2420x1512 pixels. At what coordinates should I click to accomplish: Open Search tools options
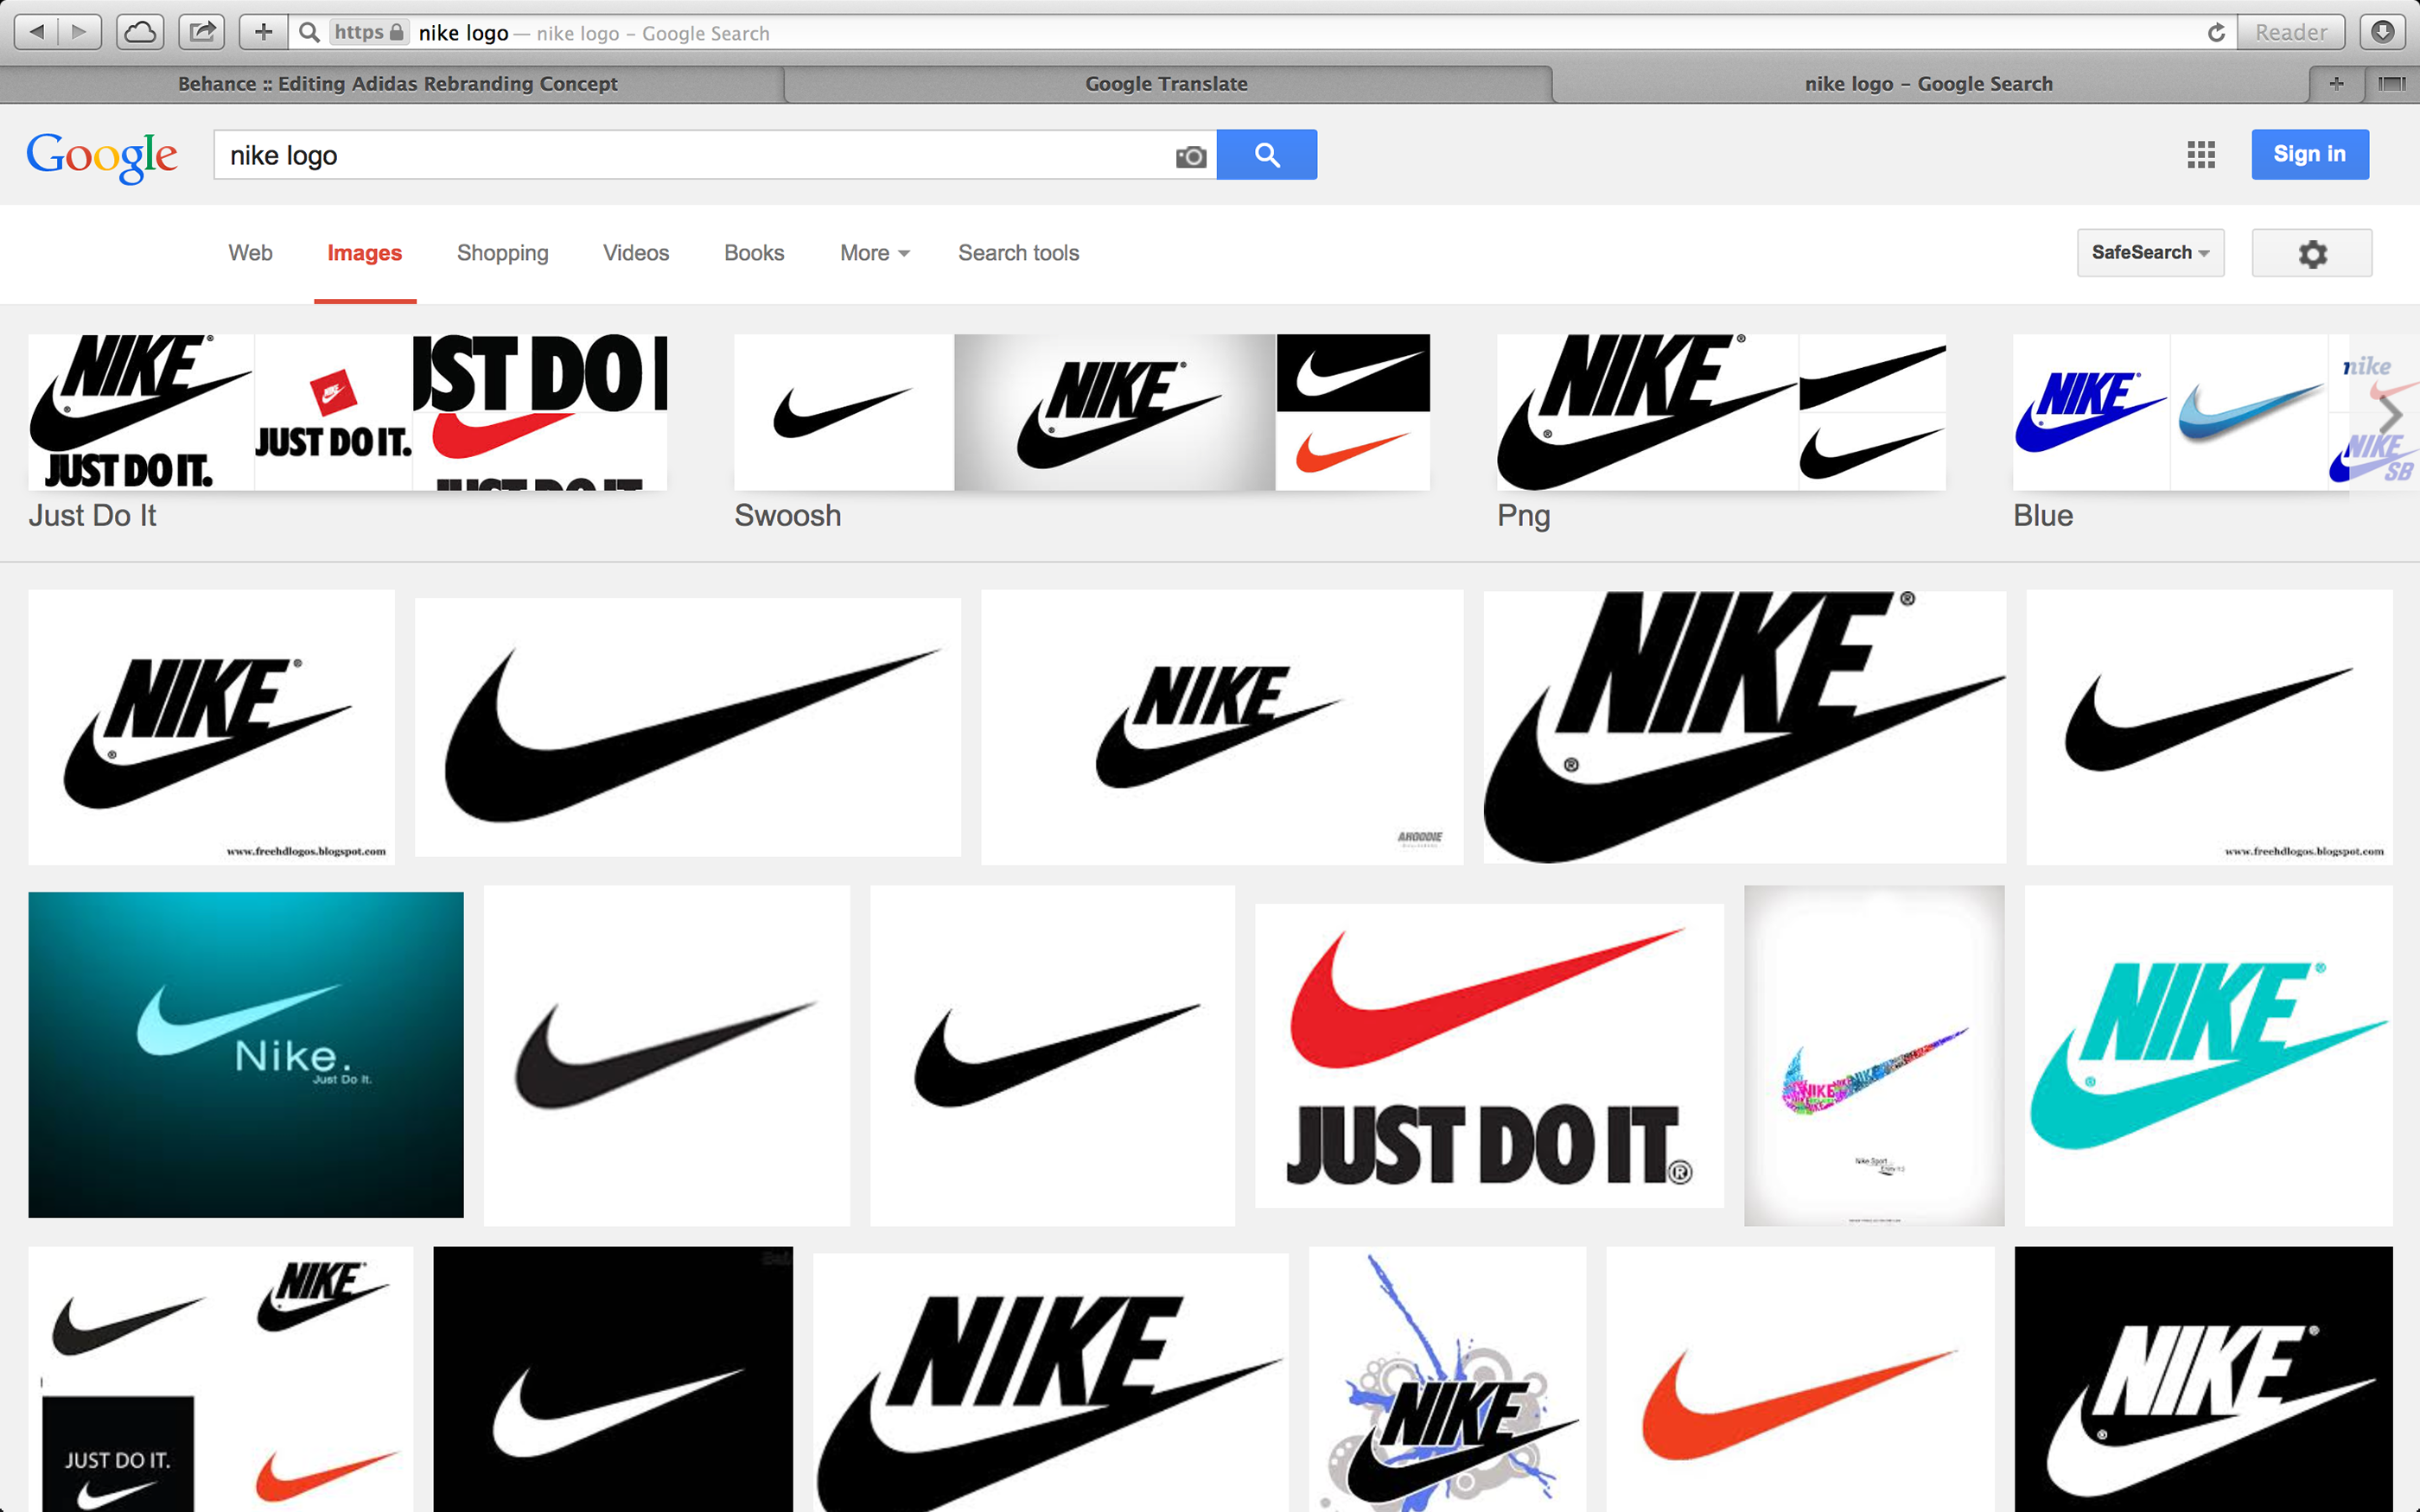pos(1018,253)
